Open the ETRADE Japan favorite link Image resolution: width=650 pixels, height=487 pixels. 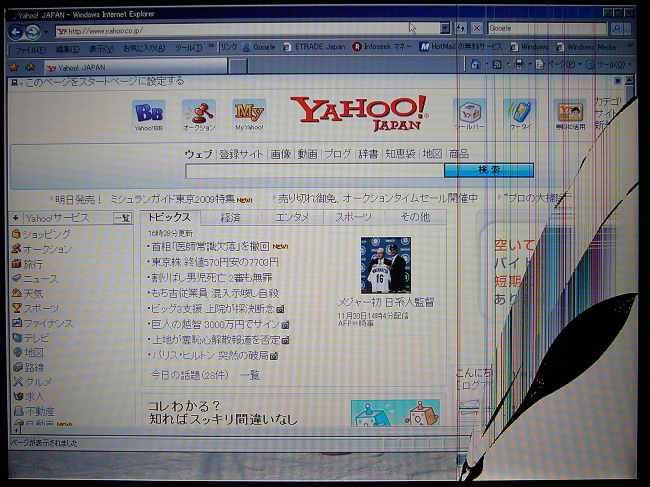tap(314, 46)
